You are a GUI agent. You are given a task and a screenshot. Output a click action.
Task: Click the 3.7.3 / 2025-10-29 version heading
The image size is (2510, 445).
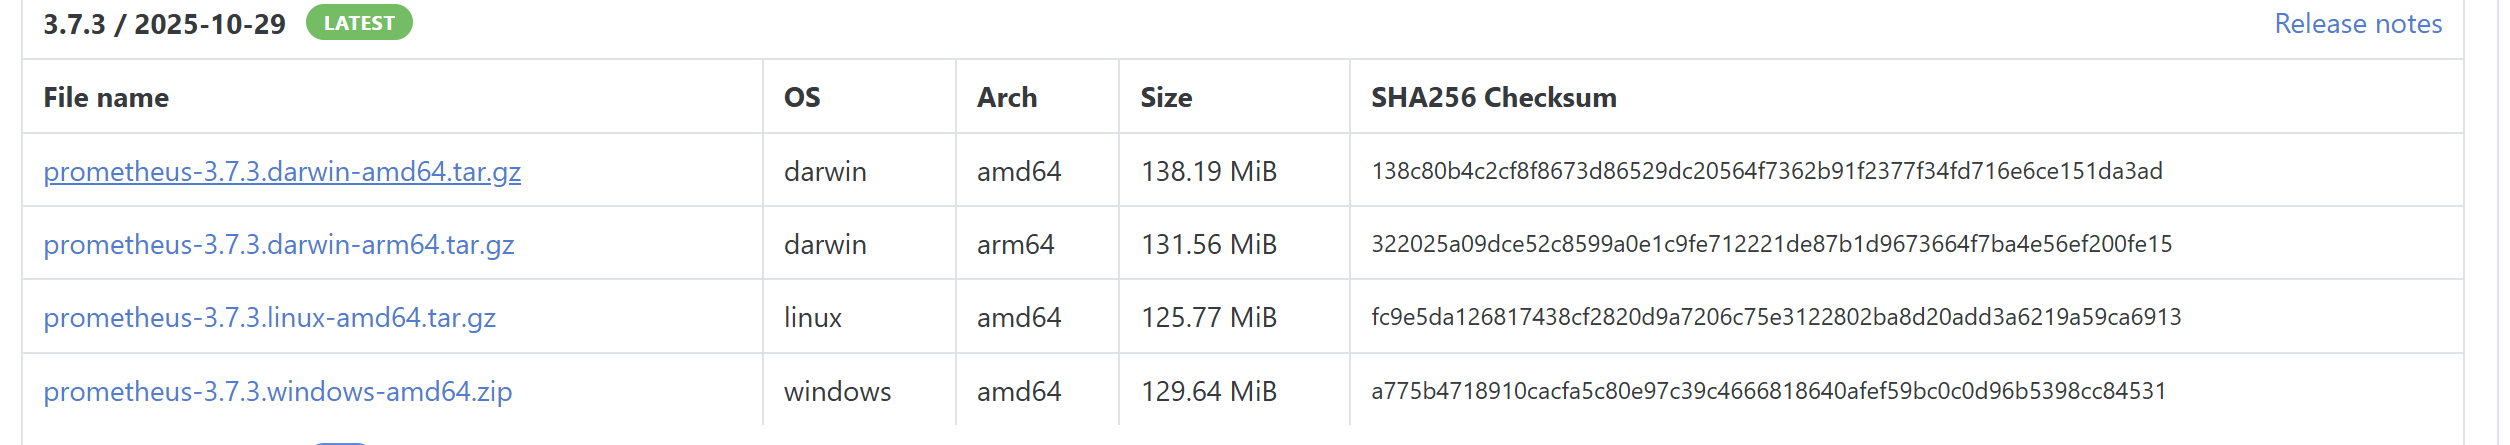(x=164, y=24)
